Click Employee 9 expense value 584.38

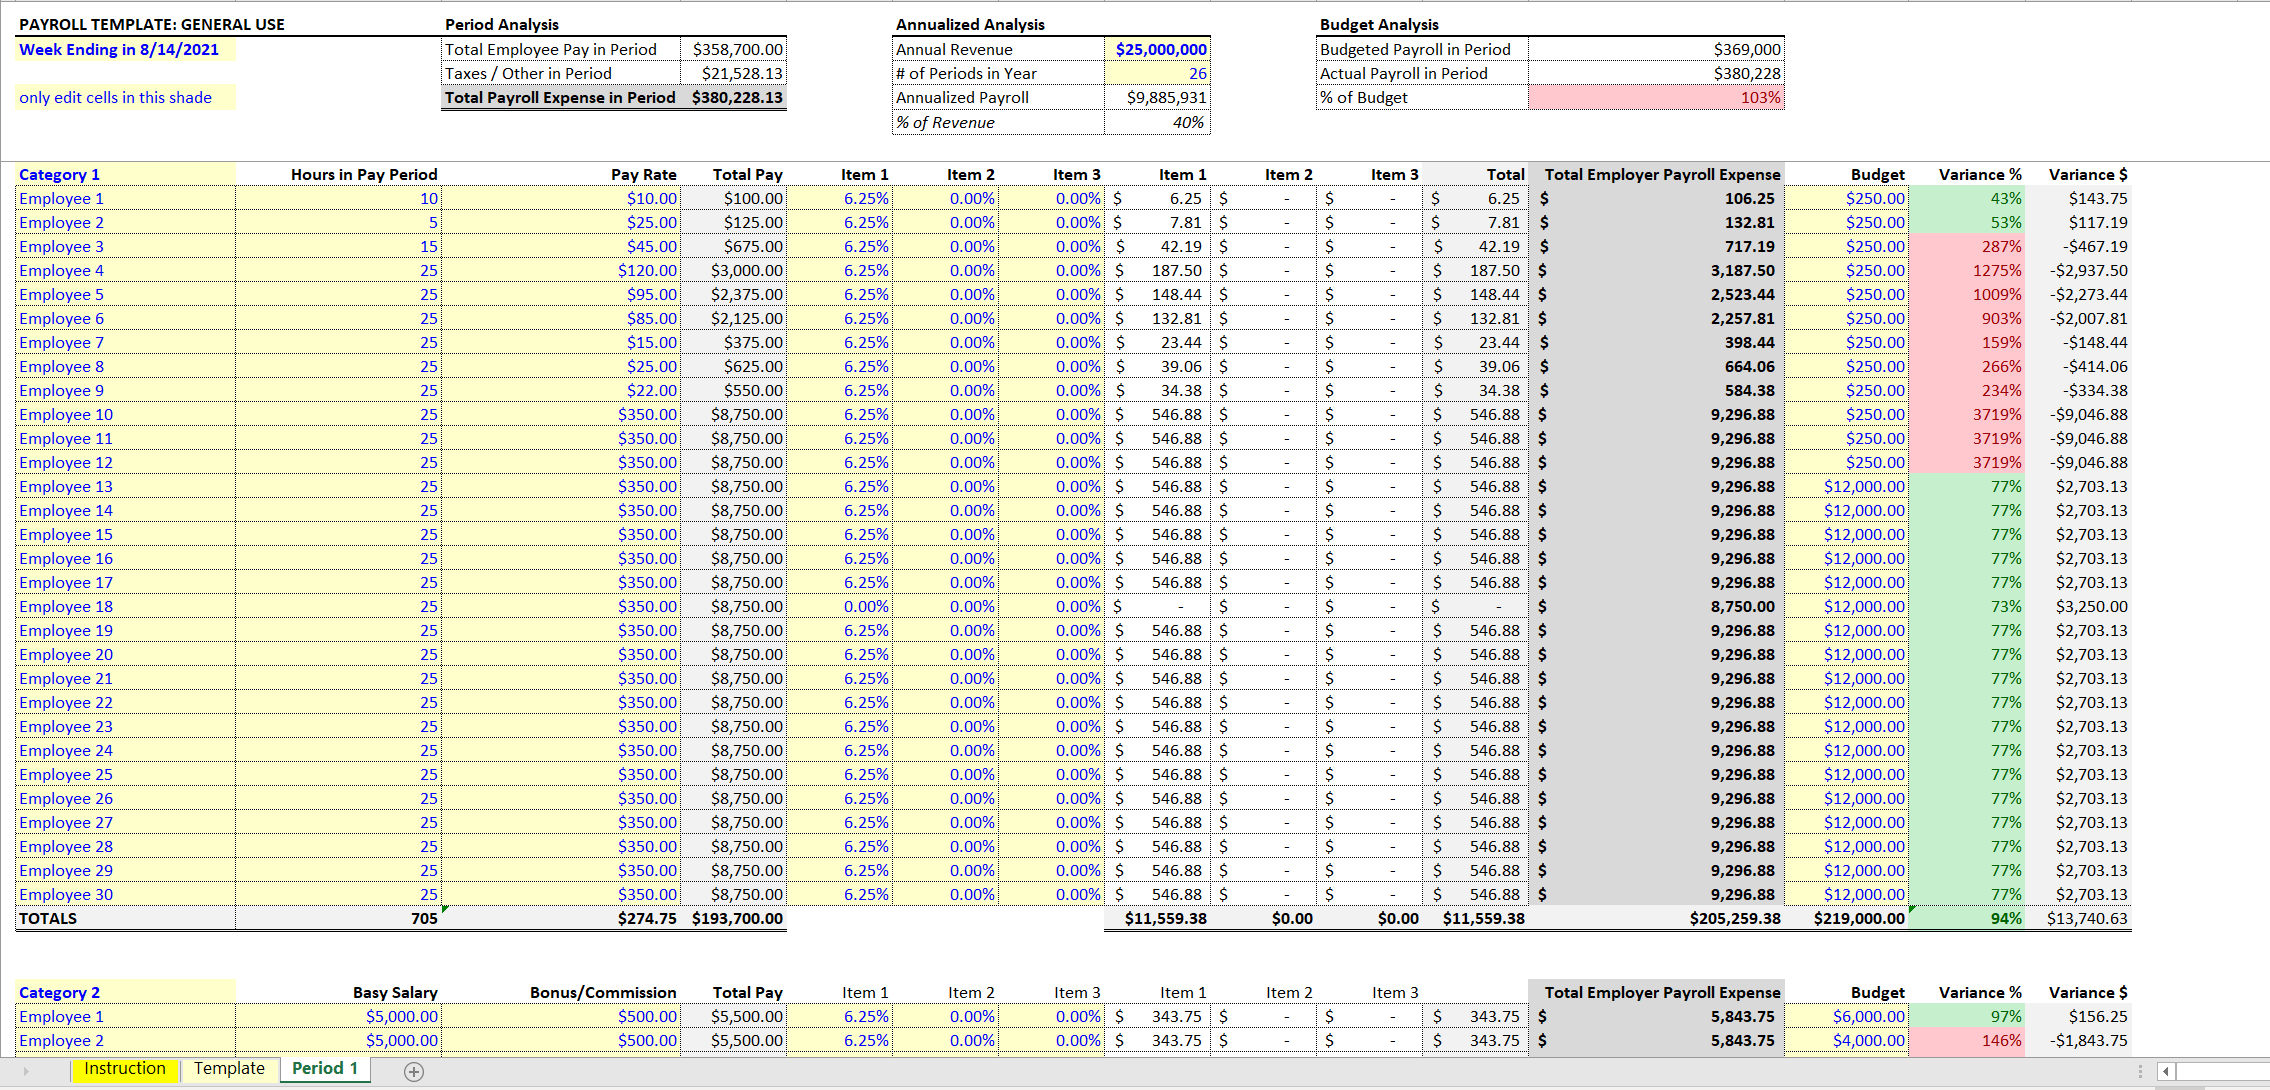1656,390
